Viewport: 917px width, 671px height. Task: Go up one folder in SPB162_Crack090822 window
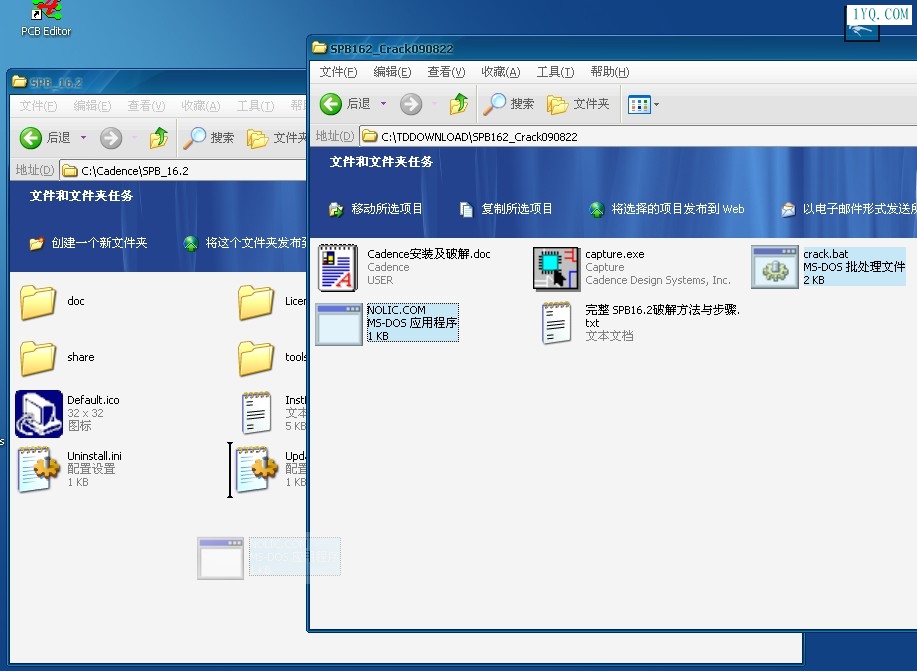(459, 104)
